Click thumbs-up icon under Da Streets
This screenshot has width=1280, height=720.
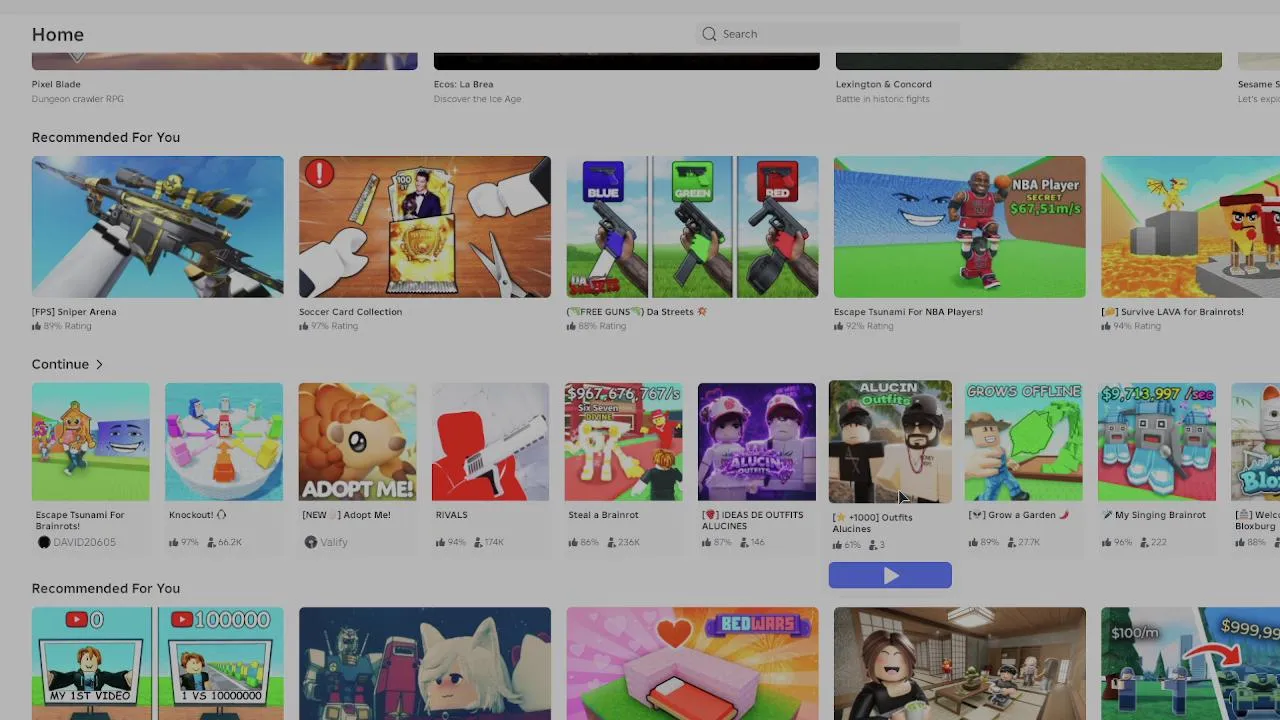pos(572,326)
